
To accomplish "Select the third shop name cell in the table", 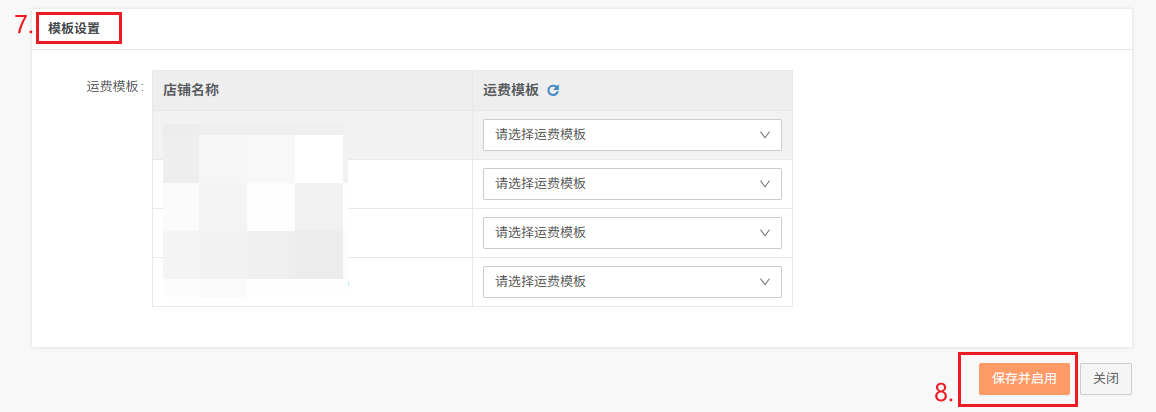I will (x=312, y=233).
